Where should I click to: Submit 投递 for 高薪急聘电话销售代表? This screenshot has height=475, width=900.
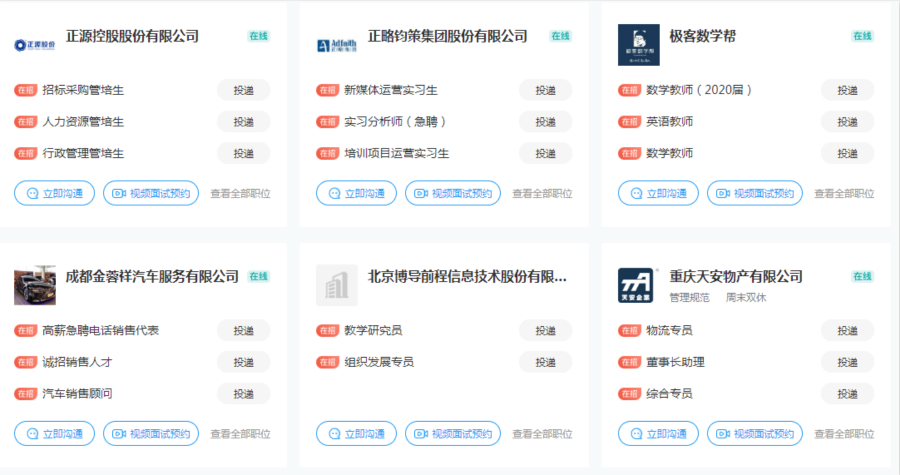point(244,330)
